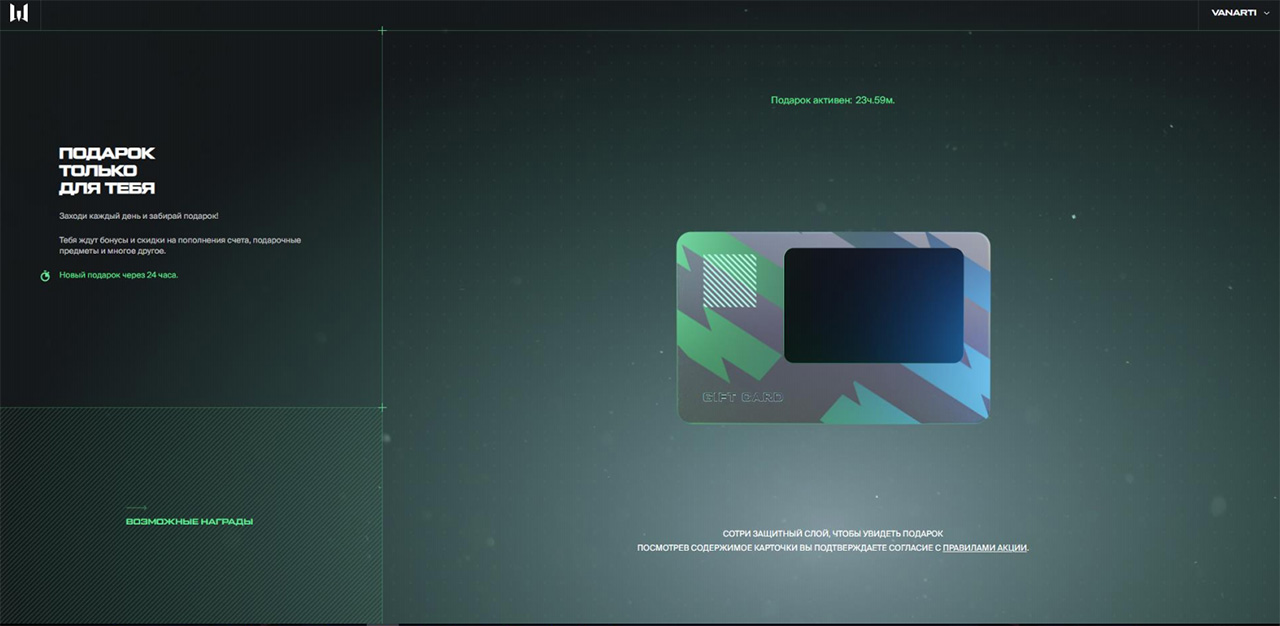Image resolution: width=1280 pixels, height=626 pixels.
Task: Click the Заходи каждый день и забирай подарок line
Action: tap(138, 216)
